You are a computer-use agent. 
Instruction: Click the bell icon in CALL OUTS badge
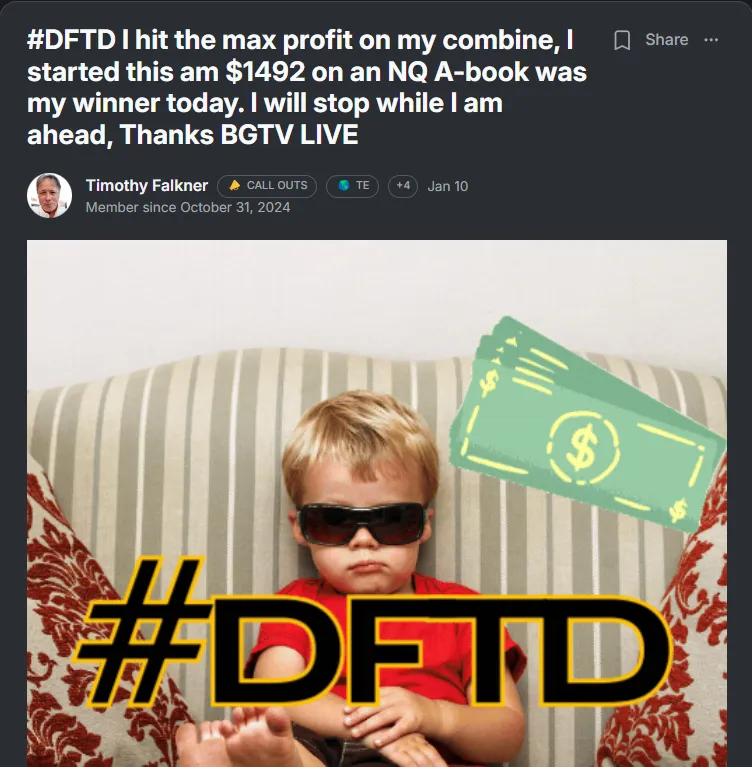point(235,185)
